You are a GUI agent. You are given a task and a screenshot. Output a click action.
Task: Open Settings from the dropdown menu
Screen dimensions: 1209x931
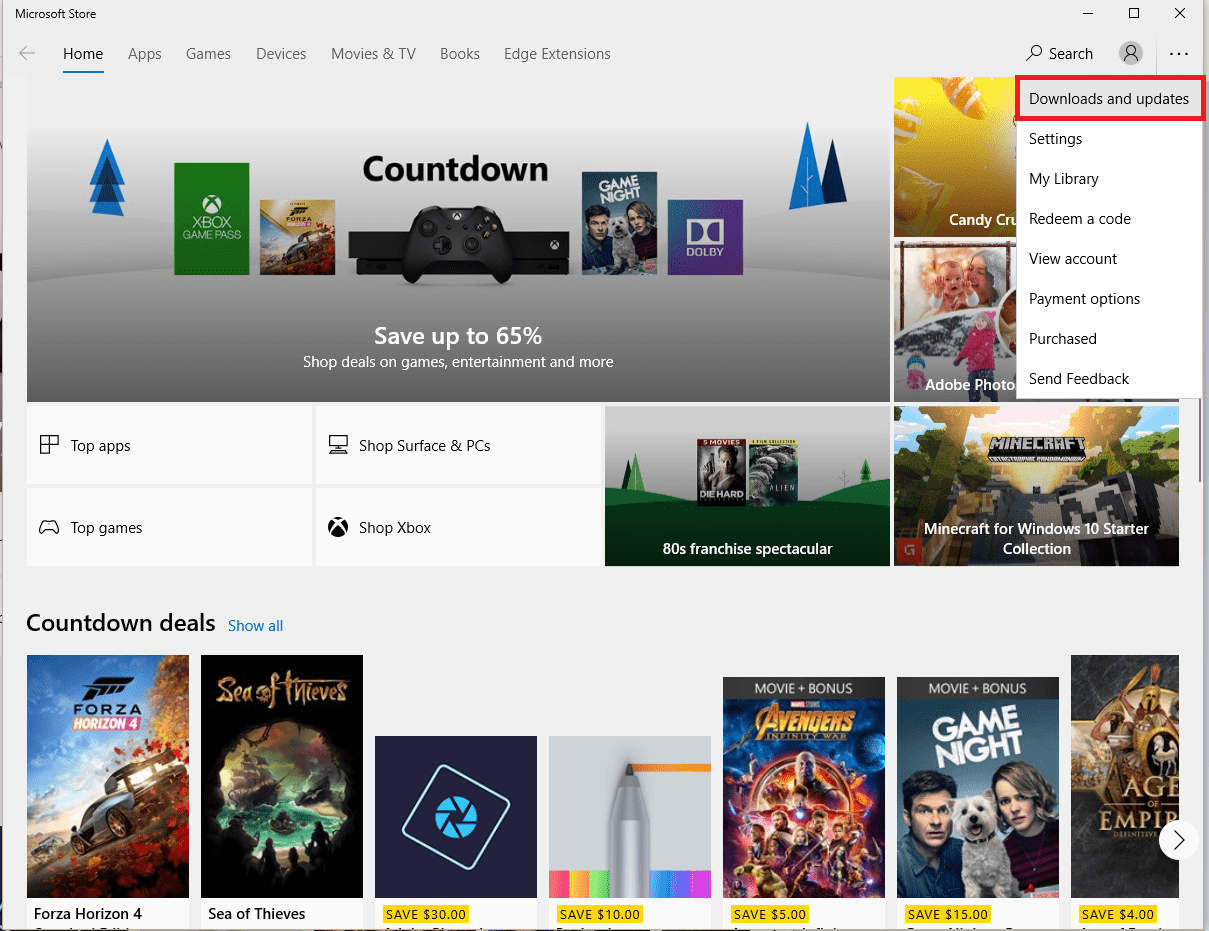tap(1109, 139)
